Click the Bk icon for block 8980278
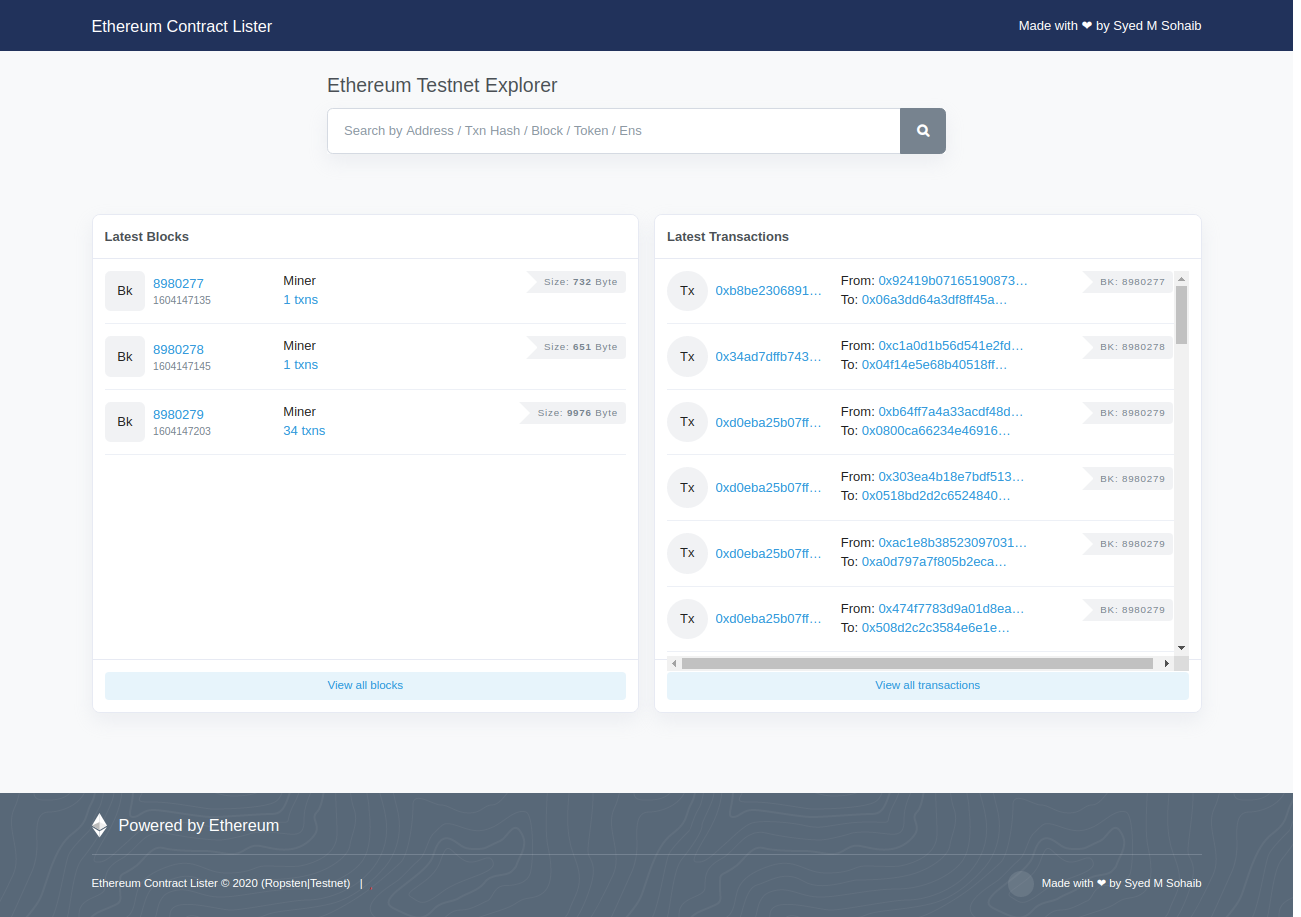1301x917 pixels. point(125,356)
